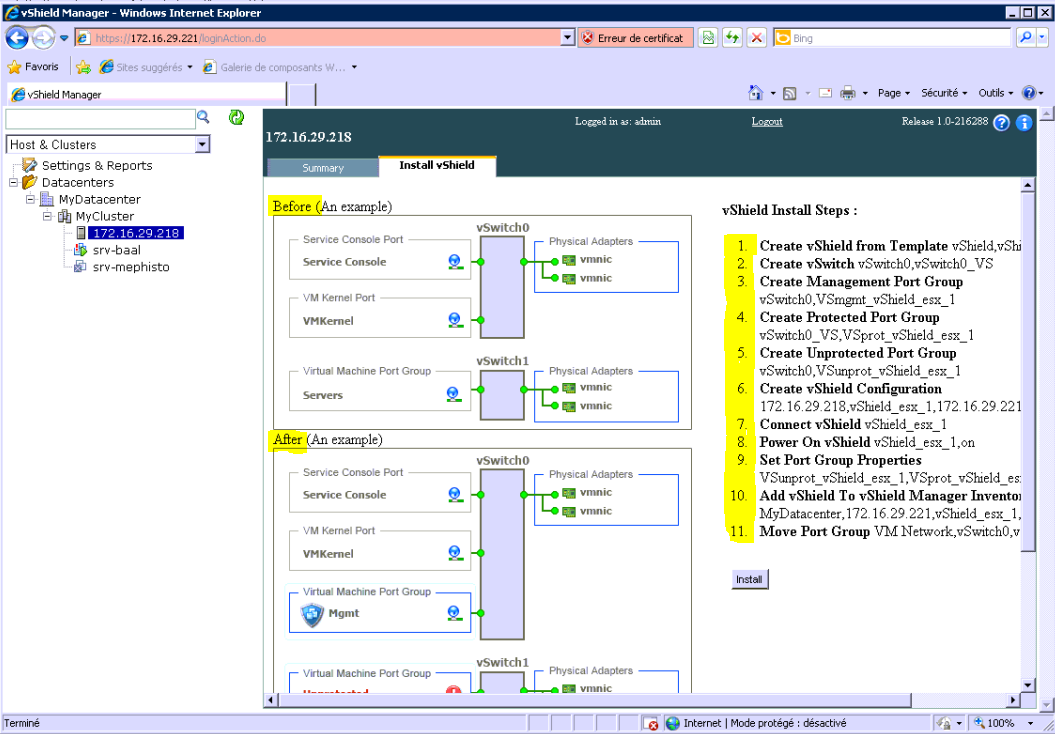1055x734 pixels.
Task: Click the IE back navigation arrow
Action: click(x=17, y=38)
